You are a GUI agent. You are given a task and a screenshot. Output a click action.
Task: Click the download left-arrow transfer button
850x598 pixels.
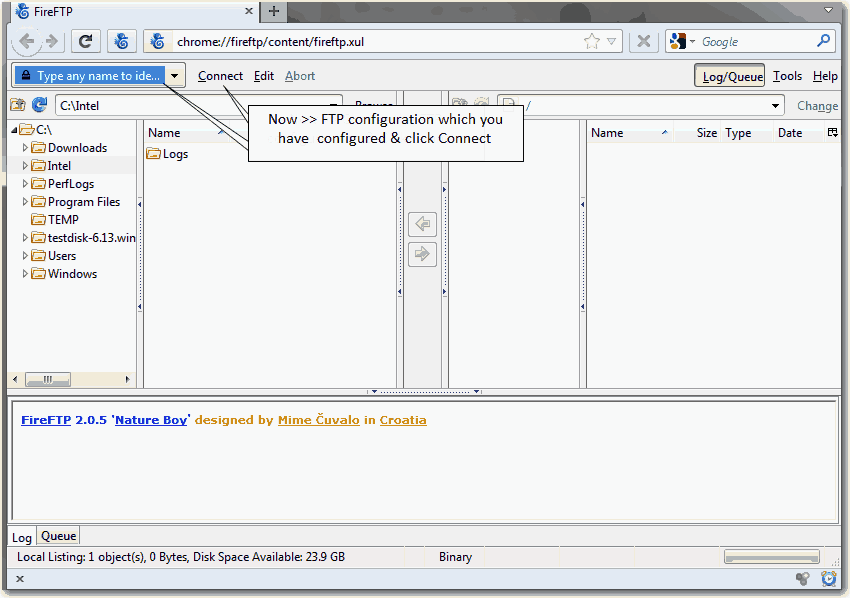tap(422, 223)
